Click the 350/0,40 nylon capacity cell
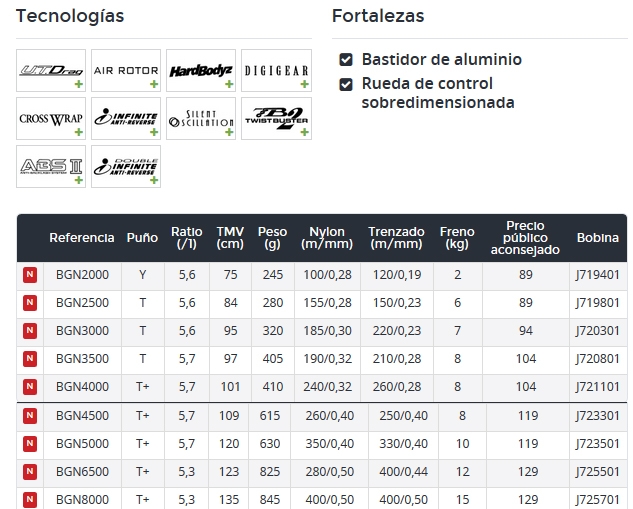633x509 pixels. pyautogui.click(x=329, y=444)
